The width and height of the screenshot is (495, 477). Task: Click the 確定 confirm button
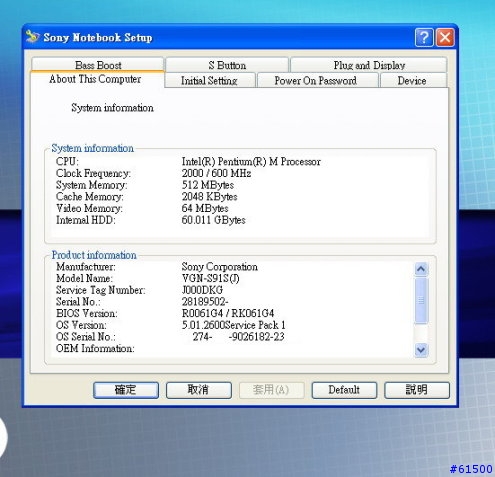coord(126,390)
